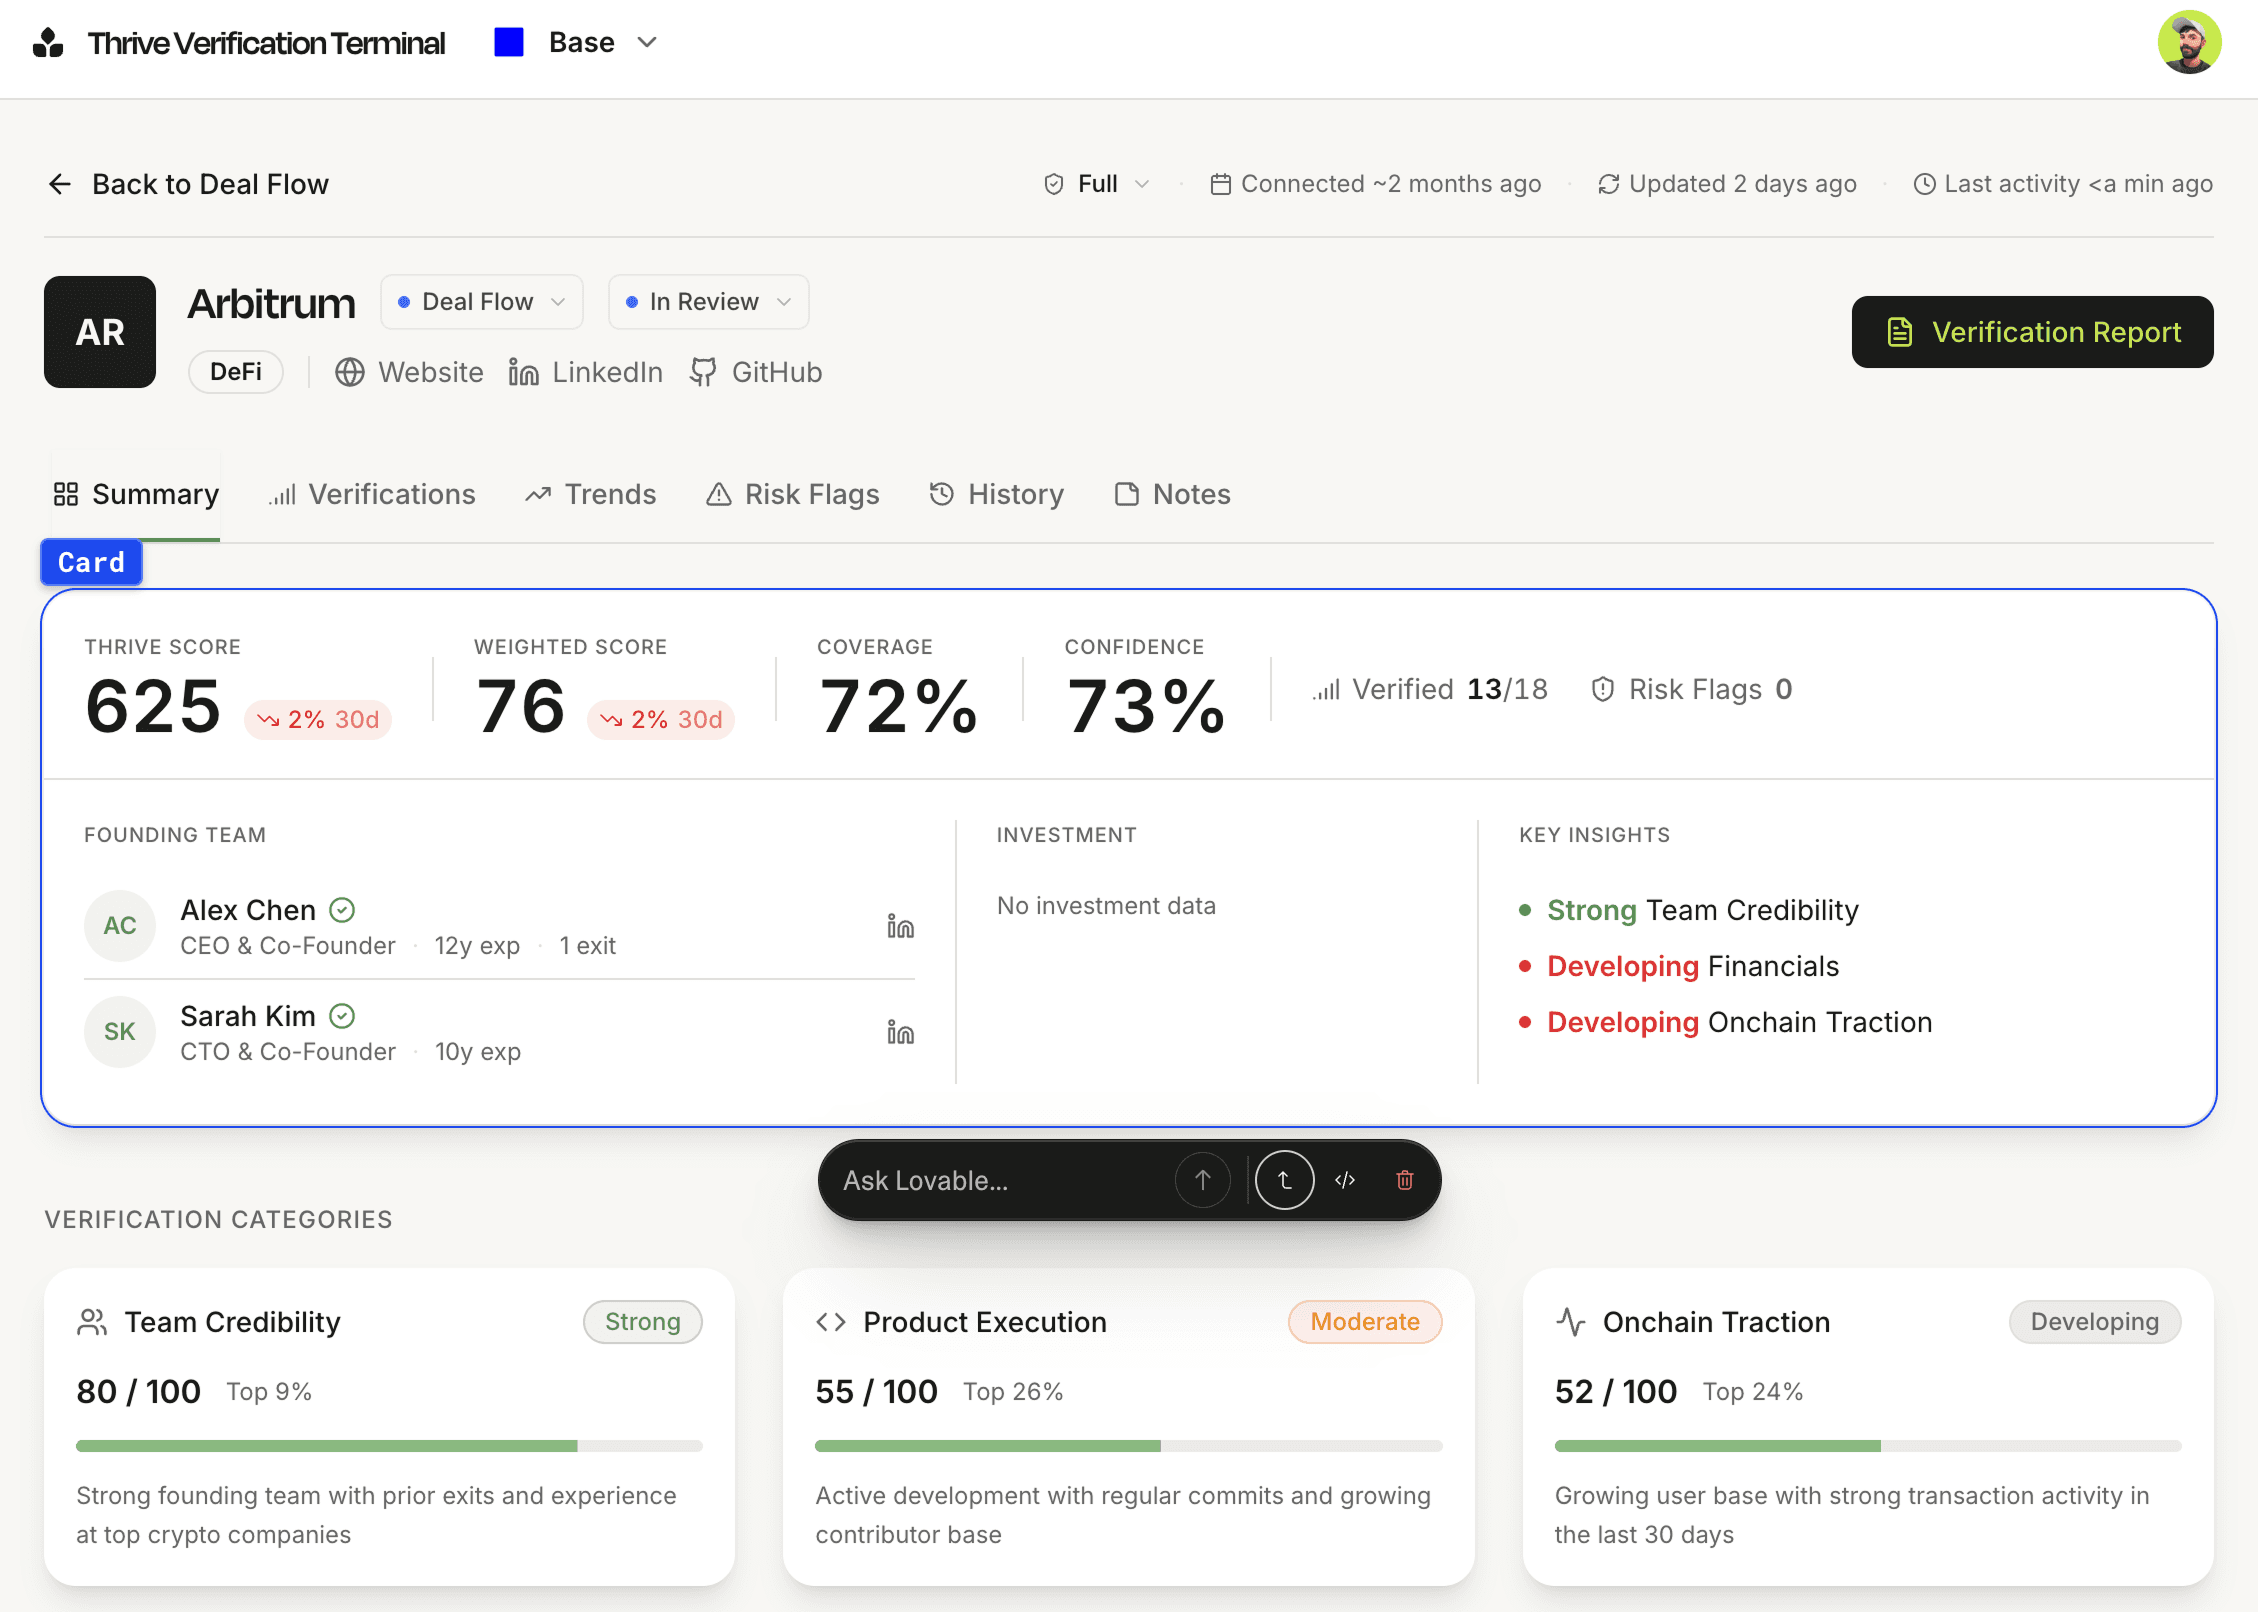Go Back to Deal Flow
2258x1612 pixels.
[188, 184]
